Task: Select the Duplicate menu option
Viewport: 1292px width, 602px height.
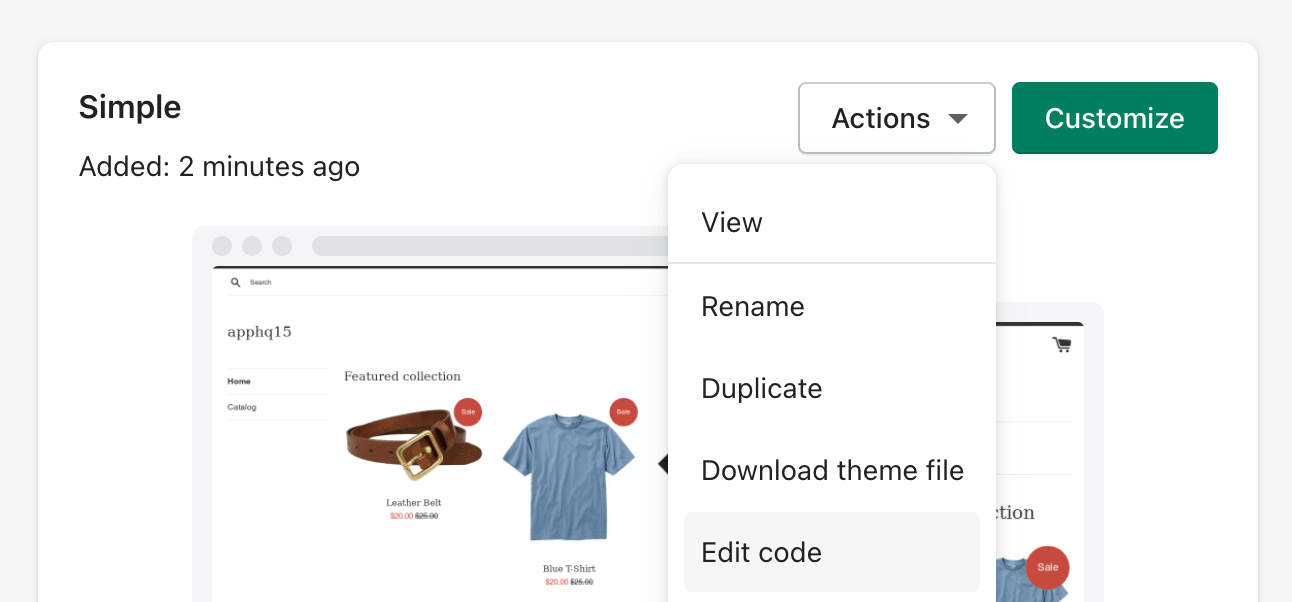Action: 762,388
